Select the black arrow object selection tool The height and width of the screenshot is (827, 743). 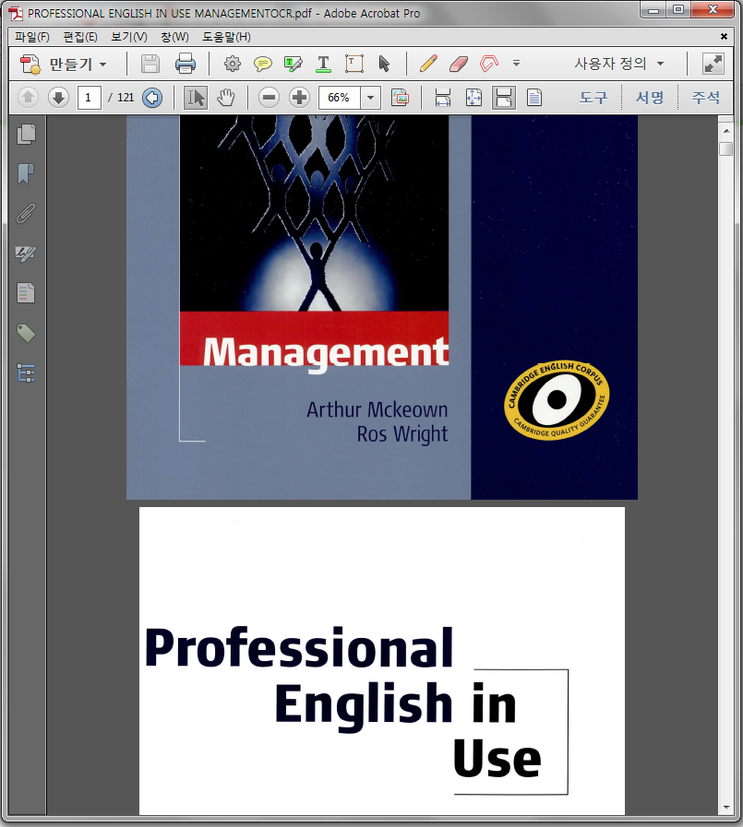pyautogui.click(x=384, y=64)
